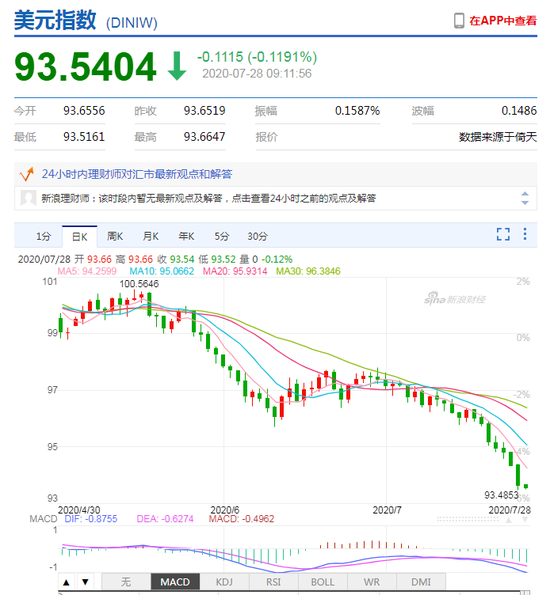The width and height of the screenshot is (550, 595).
Task: Open the 在APP中查看 link
Action: click(x=503, y=20)
